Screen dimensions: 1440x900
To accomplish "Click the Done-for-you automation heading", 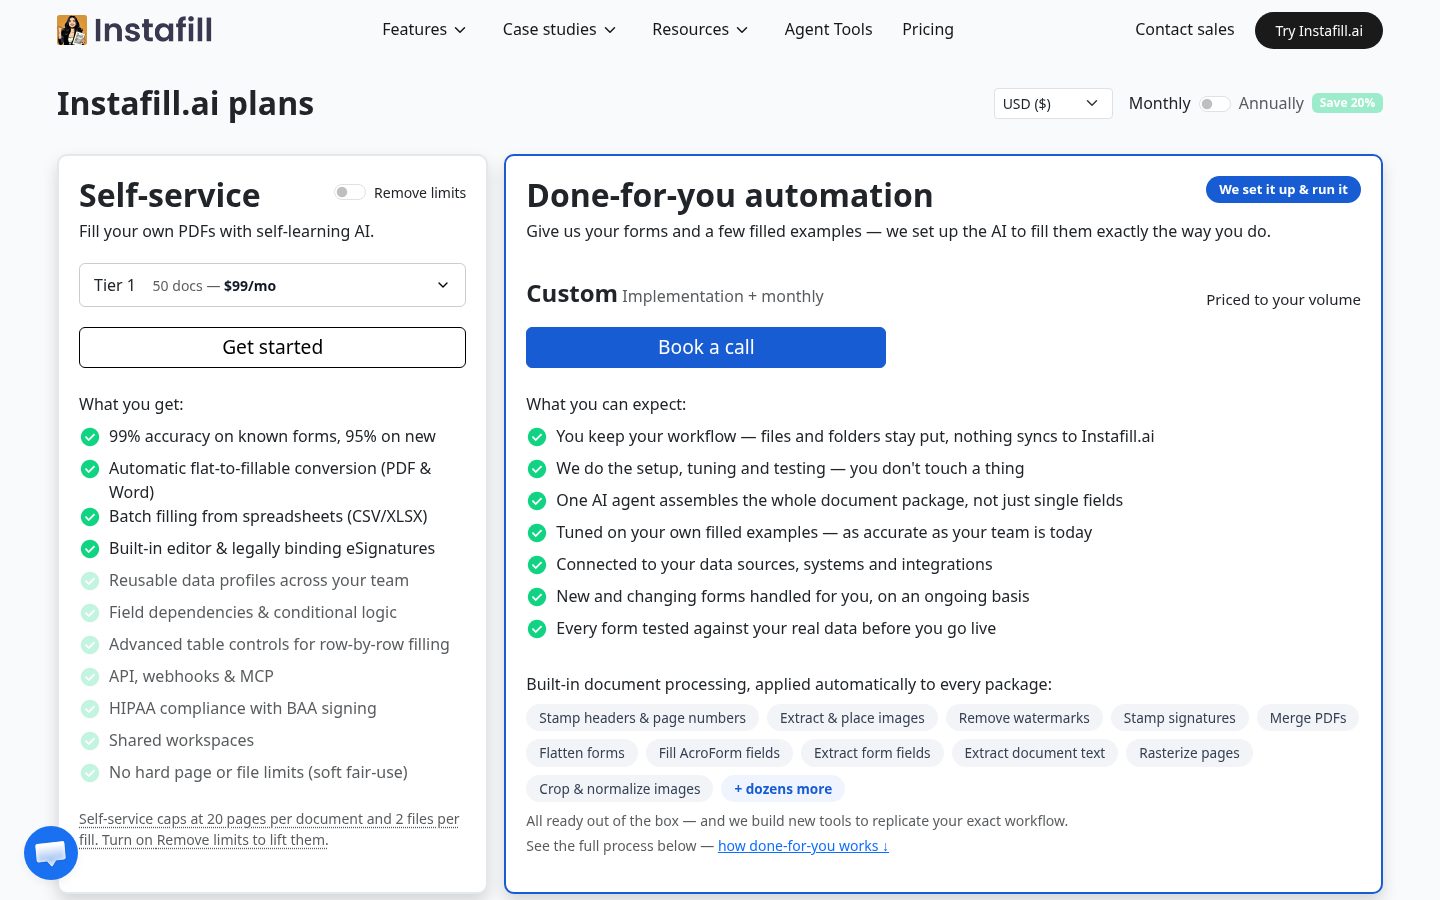I will tap(730, 195).
